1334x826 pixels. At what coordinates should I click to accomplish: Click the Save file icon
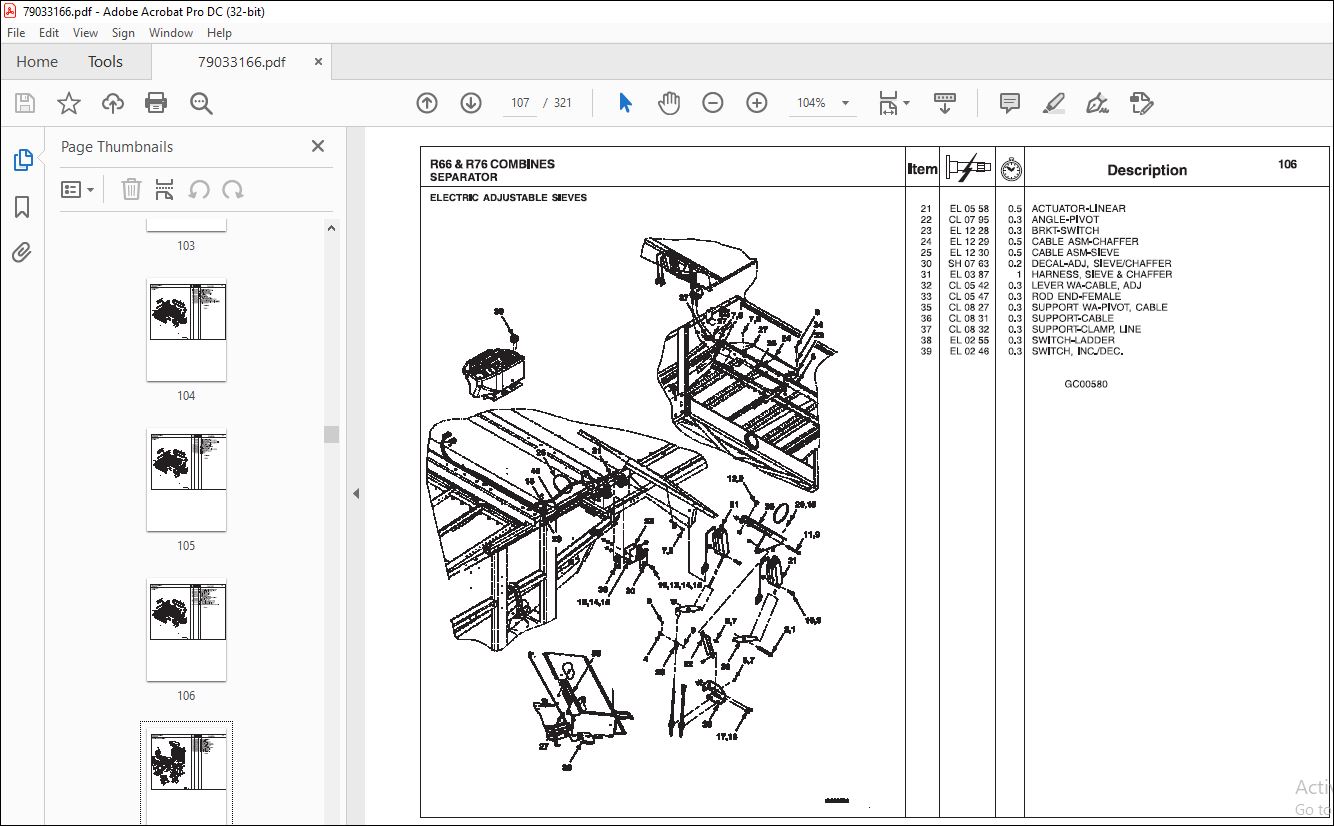tap(25, 103)
